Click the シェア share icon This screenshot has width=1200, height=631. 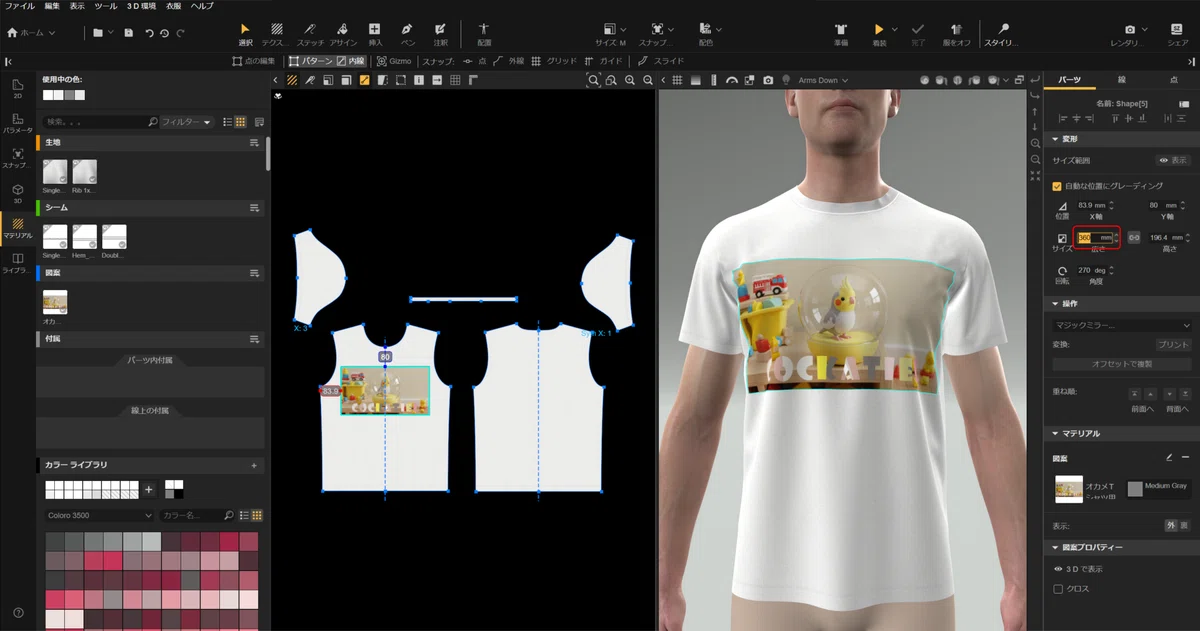(1178, 33)
